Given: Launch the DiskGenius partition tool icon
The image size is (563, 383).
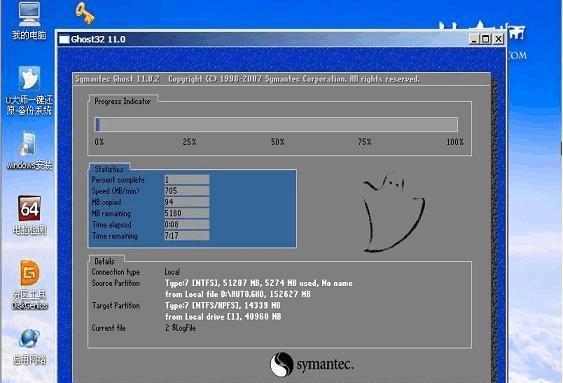Looking at the screenshot, I should pyautogui.click(x=29, y=285).
